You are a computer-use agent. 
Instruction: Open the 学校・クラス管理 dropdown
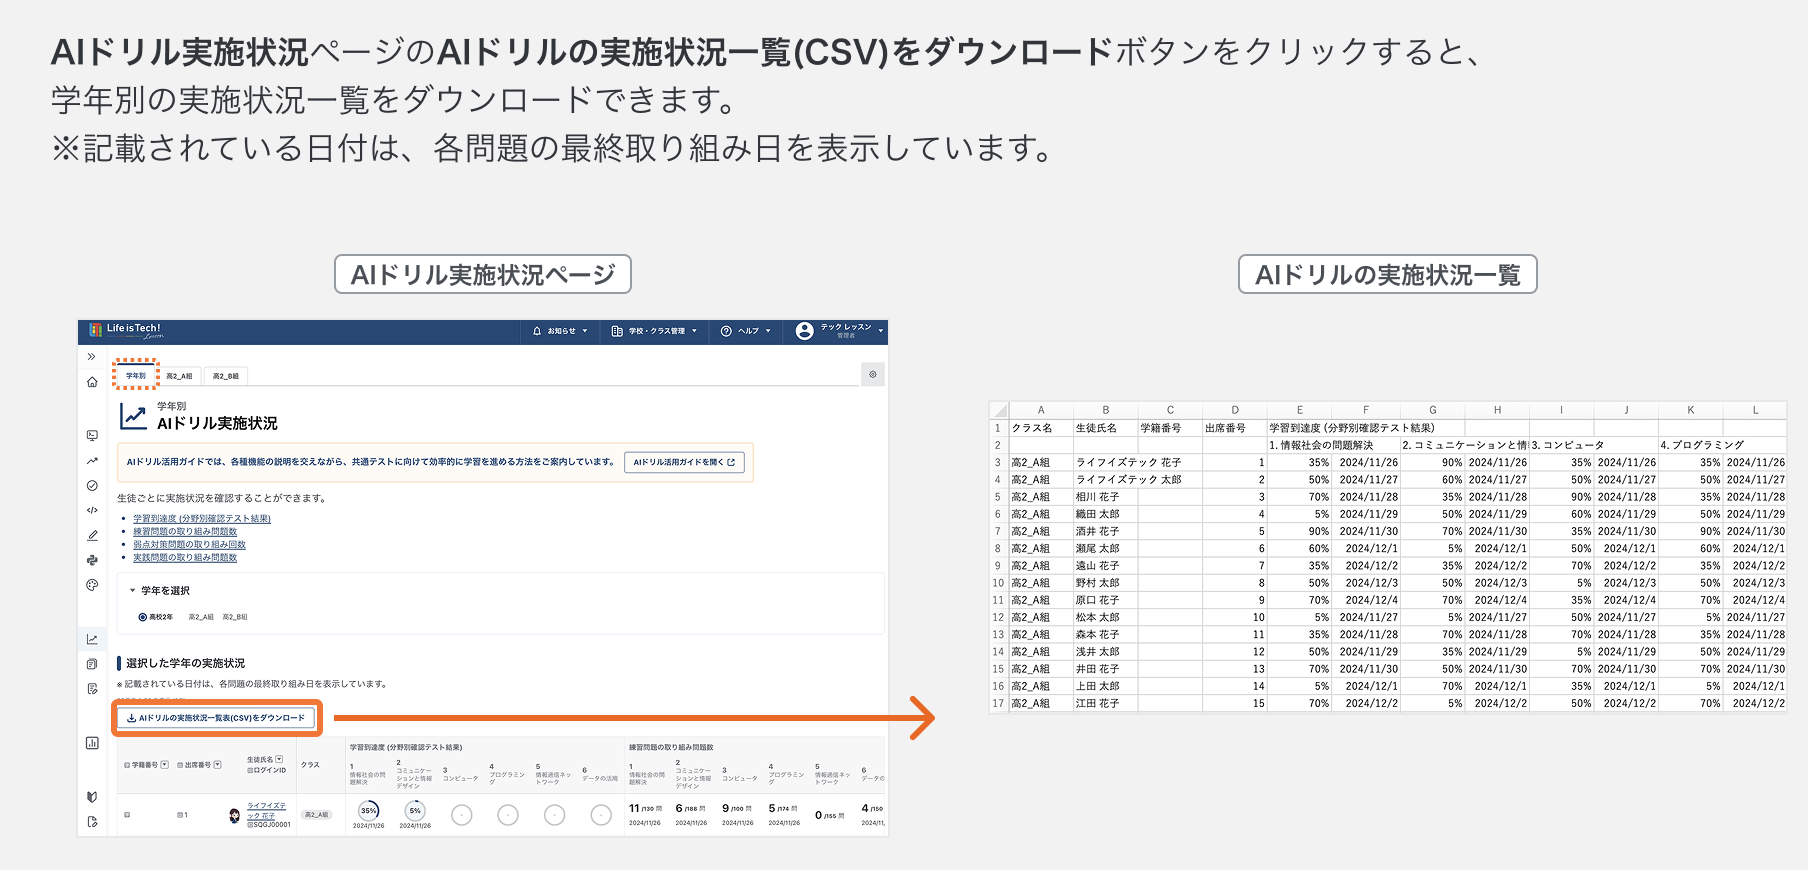(654, 331)
